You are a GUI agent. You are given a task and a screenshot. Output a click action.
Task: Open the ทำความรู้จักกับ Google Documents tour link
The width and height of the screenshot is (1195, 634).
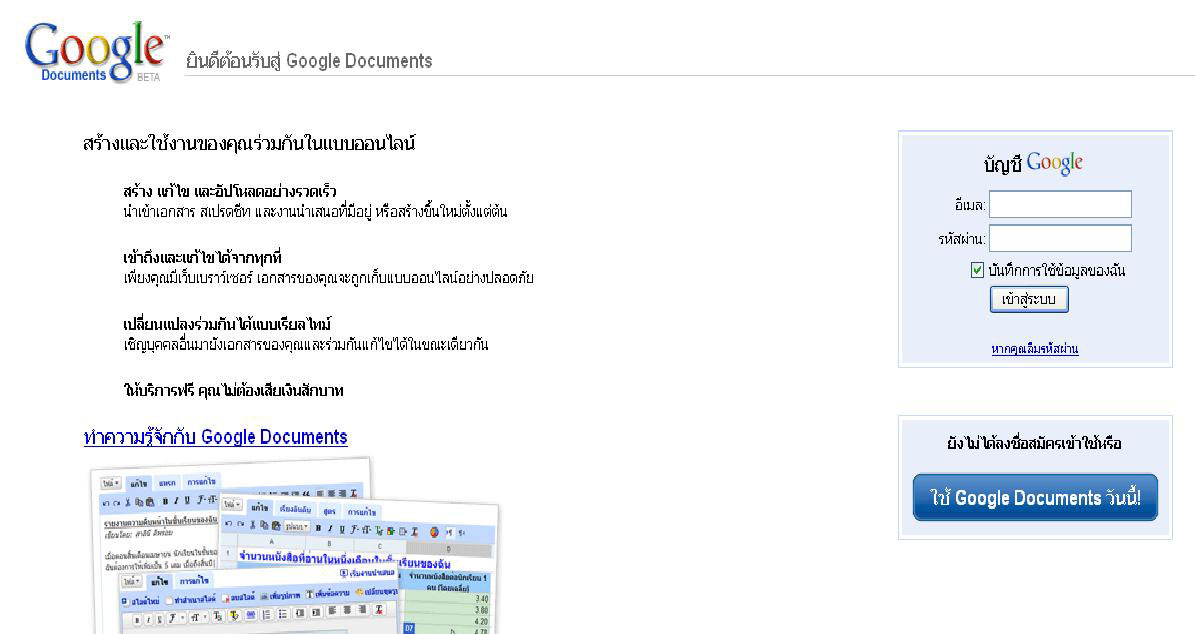[x=216, y=437]
